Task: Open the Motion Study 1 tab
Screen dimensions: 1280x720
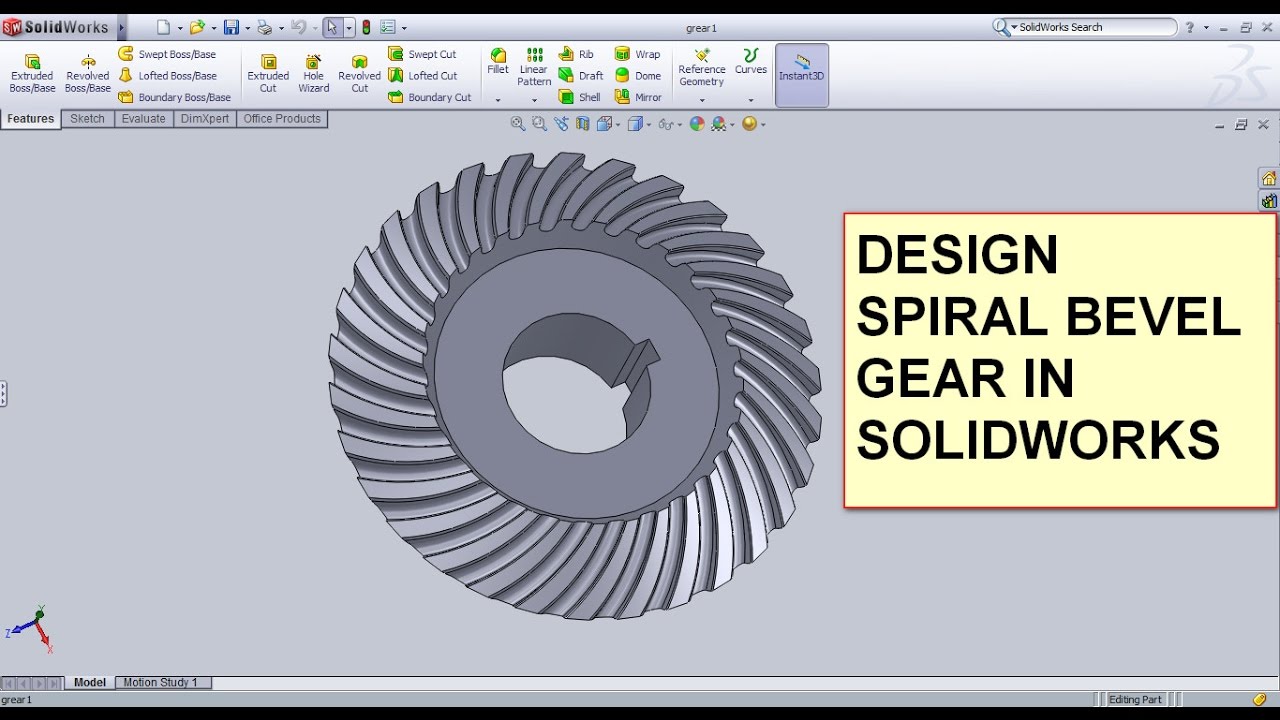Action: point(161,683)
